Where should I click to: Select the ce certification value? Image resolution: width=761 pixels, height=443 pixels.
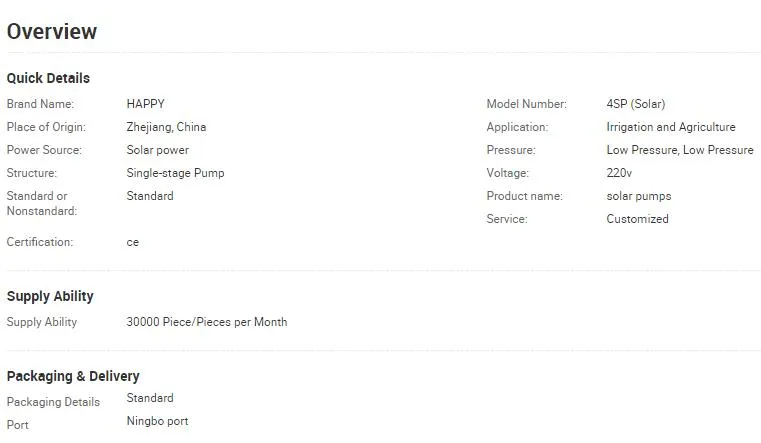pos(133,242)
